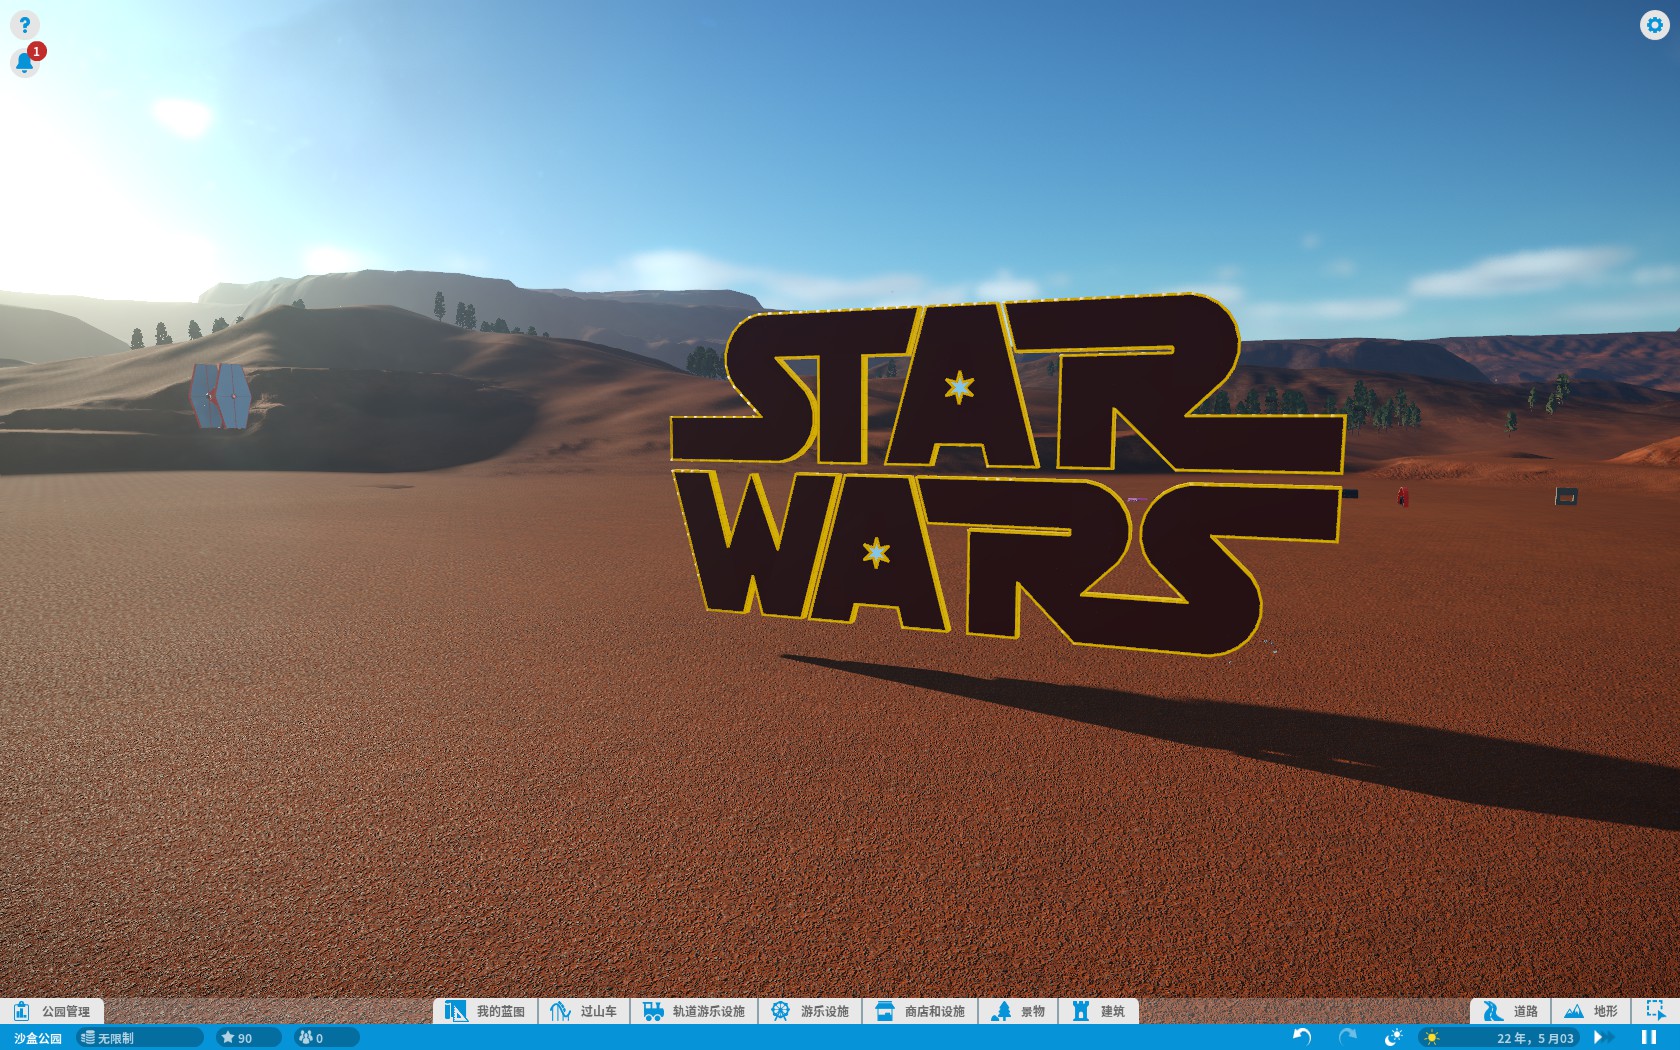Open the 建筑 building tab
This screenshot has height=1050, width=1680.
(1099, 1011)
